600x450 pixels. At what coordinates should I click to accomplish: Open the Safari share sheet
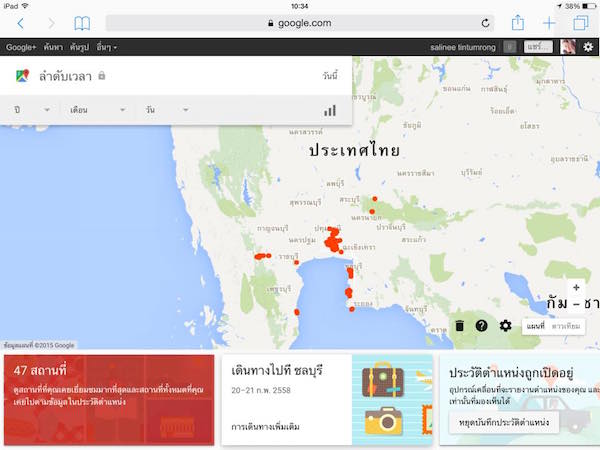tap(517, 22)
